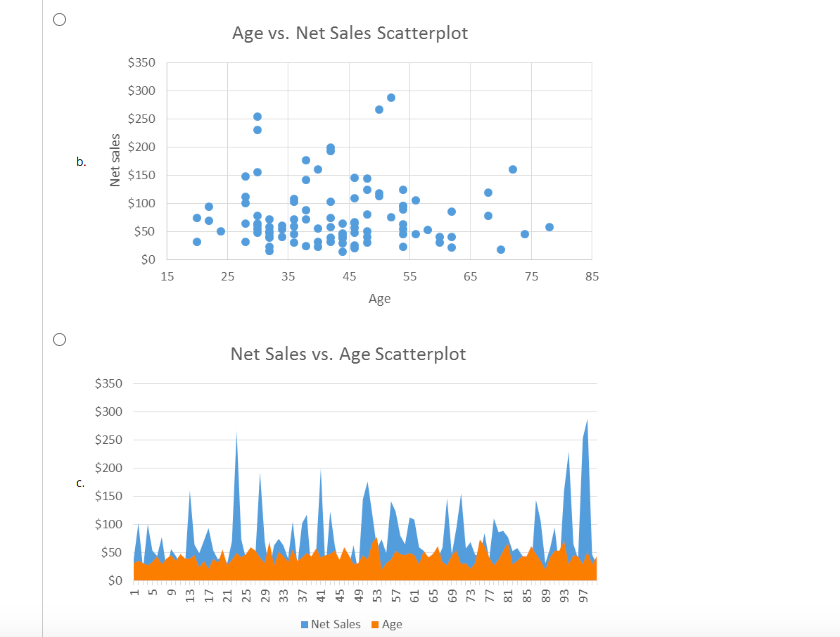Click the $200 axis label in chart b
Viewport: 840px width, 637px height.
[141, 147]
